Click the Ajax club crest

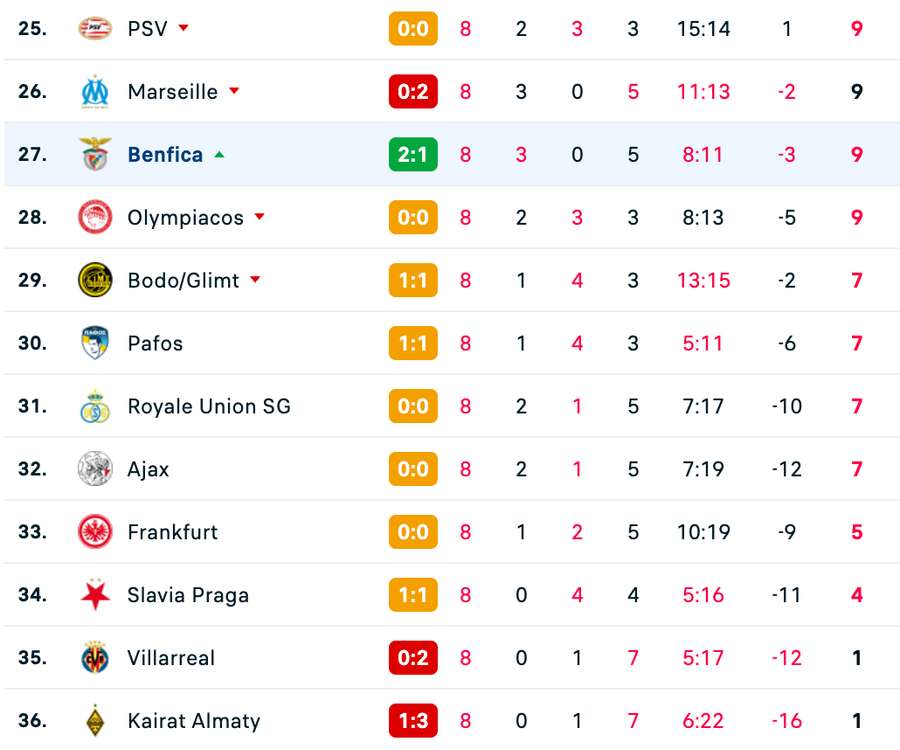[97, 469]
